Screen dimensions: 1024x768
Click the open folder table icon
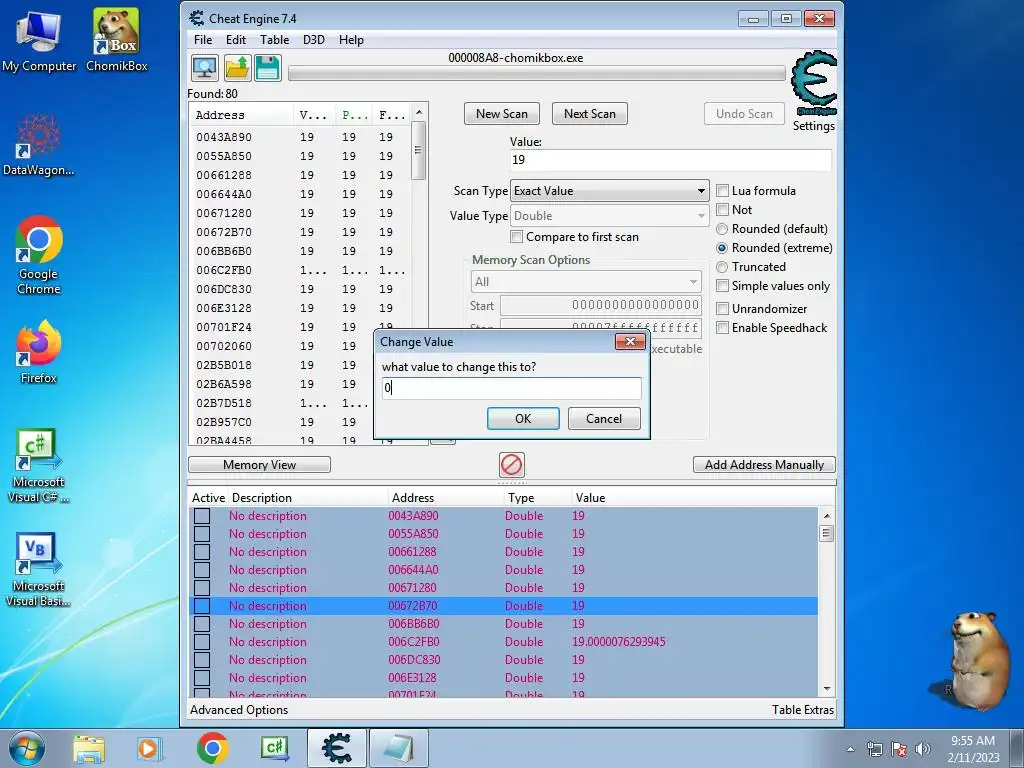(x=237, y=68)
